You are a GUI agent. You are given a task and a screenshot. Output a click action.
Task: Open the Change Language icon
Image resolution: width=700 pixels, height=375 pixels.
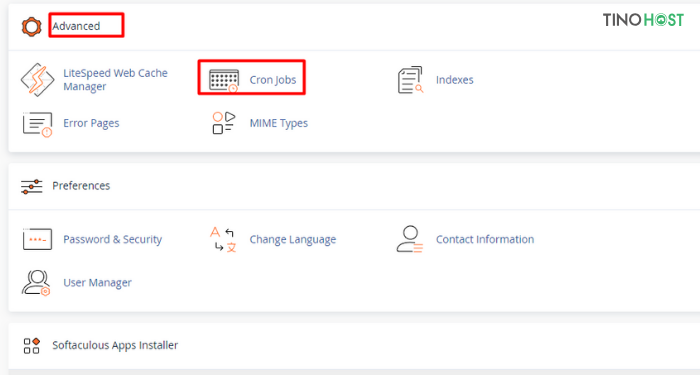point(223,240)
